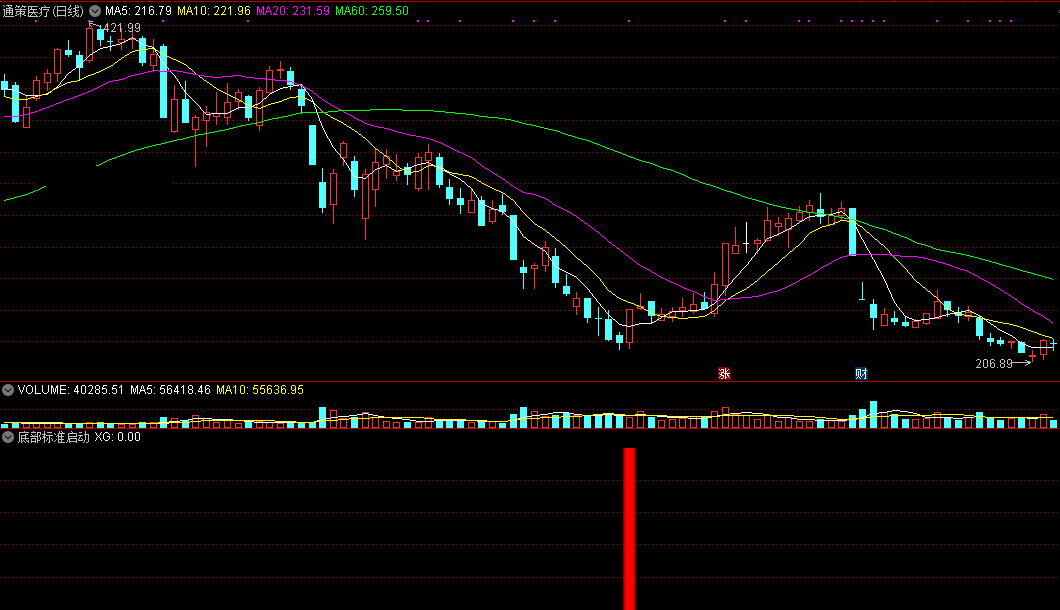The height and width of the screenshot is (610, 1060).
Task: Click the blue 财 marker icon
Action: [x=861, y=373]
